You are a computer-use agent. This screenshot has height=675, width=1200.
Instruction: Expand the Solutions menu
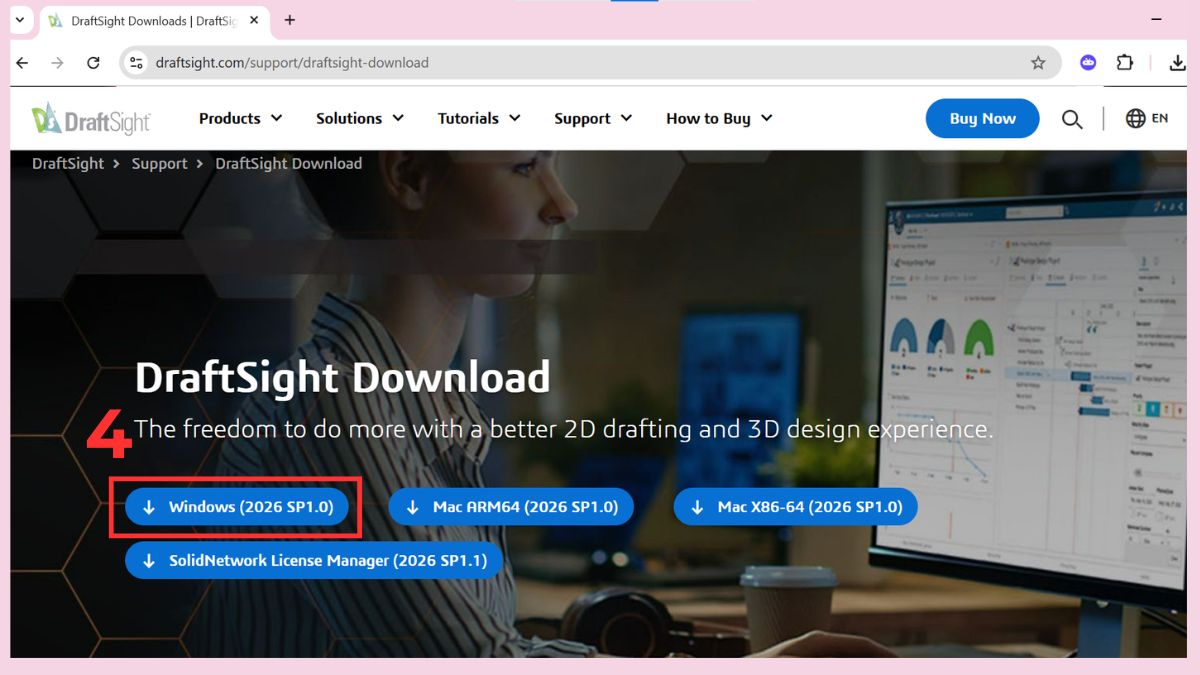click(x=360, y=118)
